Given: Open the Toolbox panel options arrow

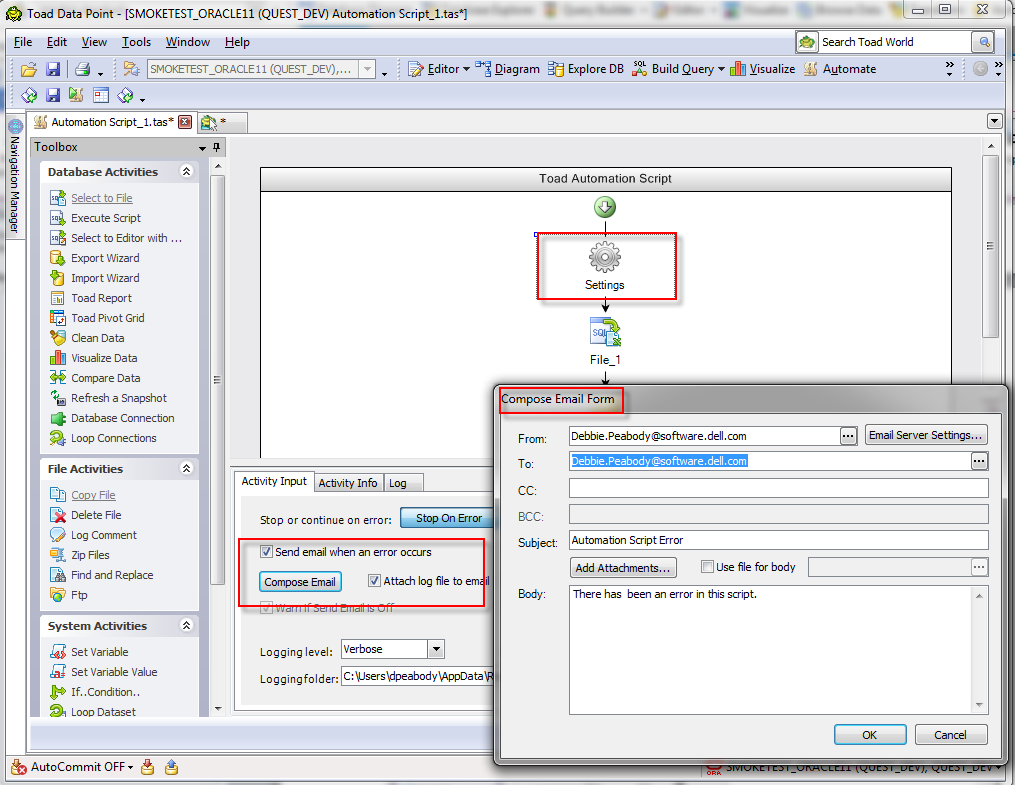Looking at the screenshot, I should (x=202, y=148).
